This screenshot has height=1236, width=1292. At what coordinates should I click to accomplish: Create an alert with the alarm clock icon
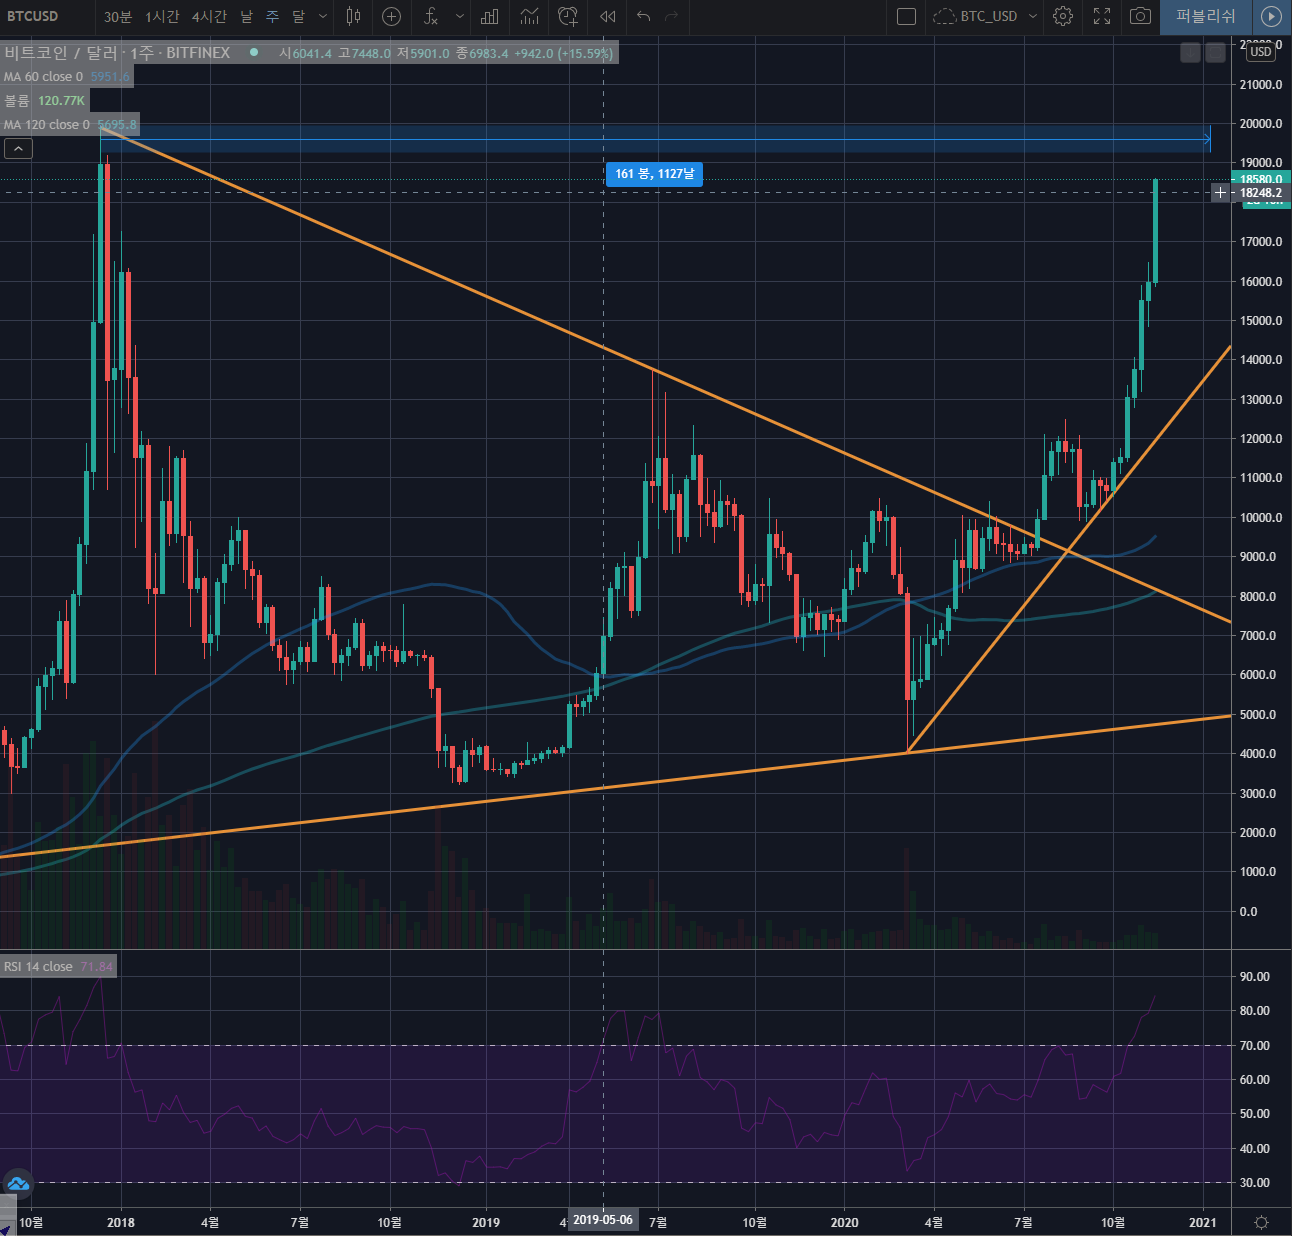(568, 16)
